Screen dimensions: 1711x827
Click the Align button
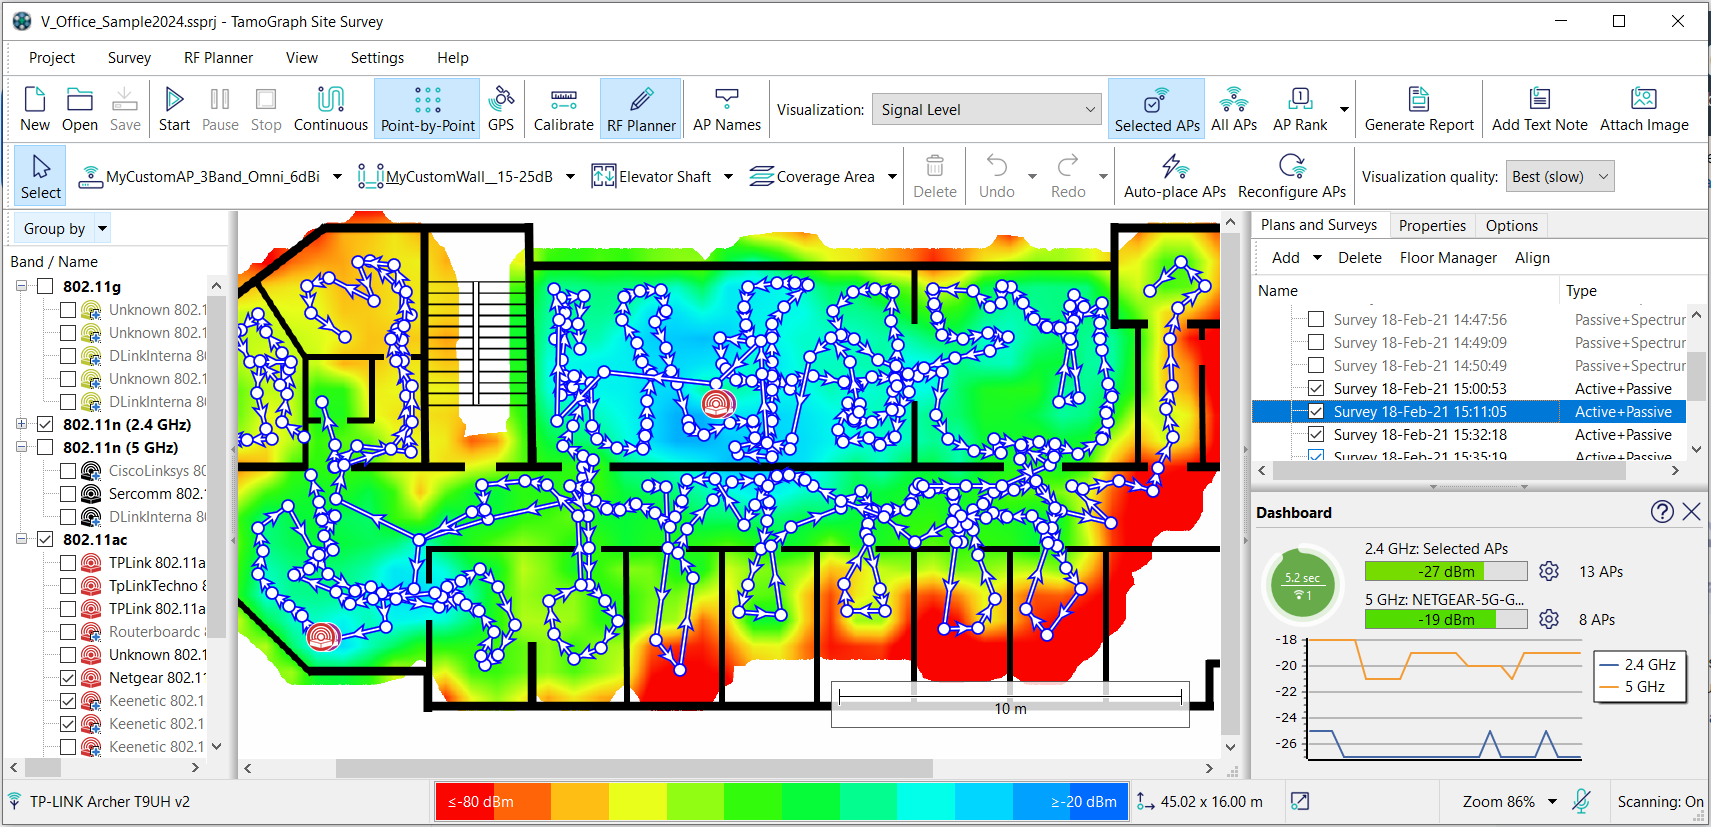tap(1532, 258)
